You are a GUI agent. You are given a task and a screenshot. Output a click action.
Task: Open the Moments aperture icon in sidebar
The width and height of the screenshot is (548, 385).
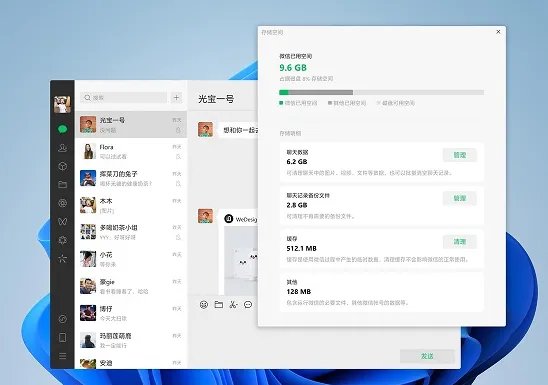click(63, 203)
